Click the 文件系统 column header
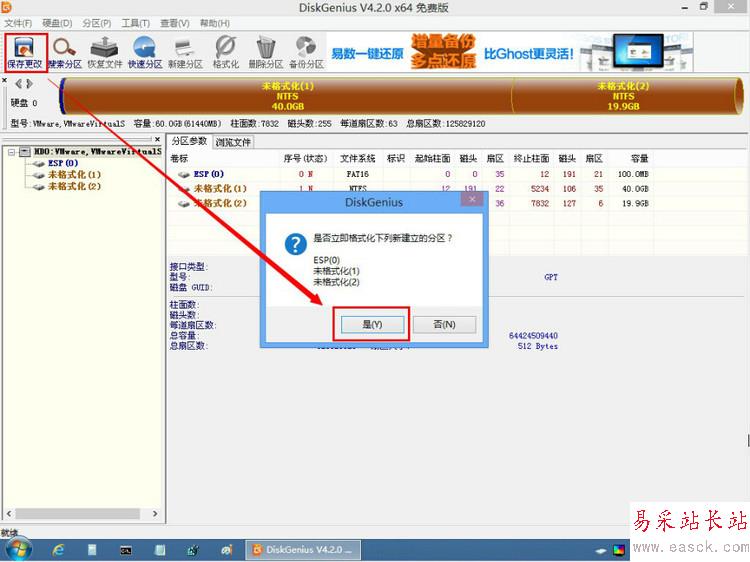The height and width of the screenshot is (562, 750). click(357, 158)
